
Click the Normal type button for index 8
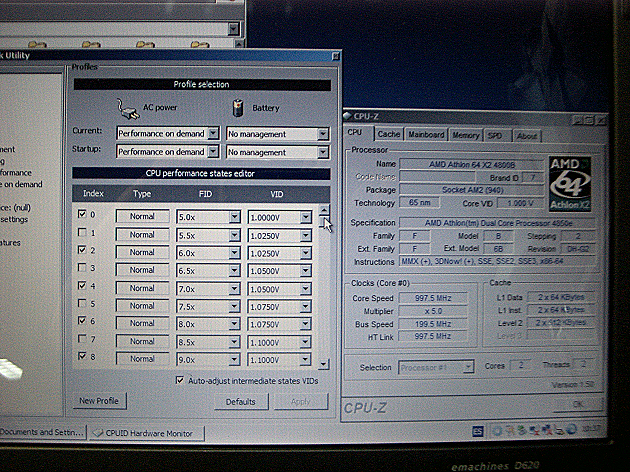point(142,359)
